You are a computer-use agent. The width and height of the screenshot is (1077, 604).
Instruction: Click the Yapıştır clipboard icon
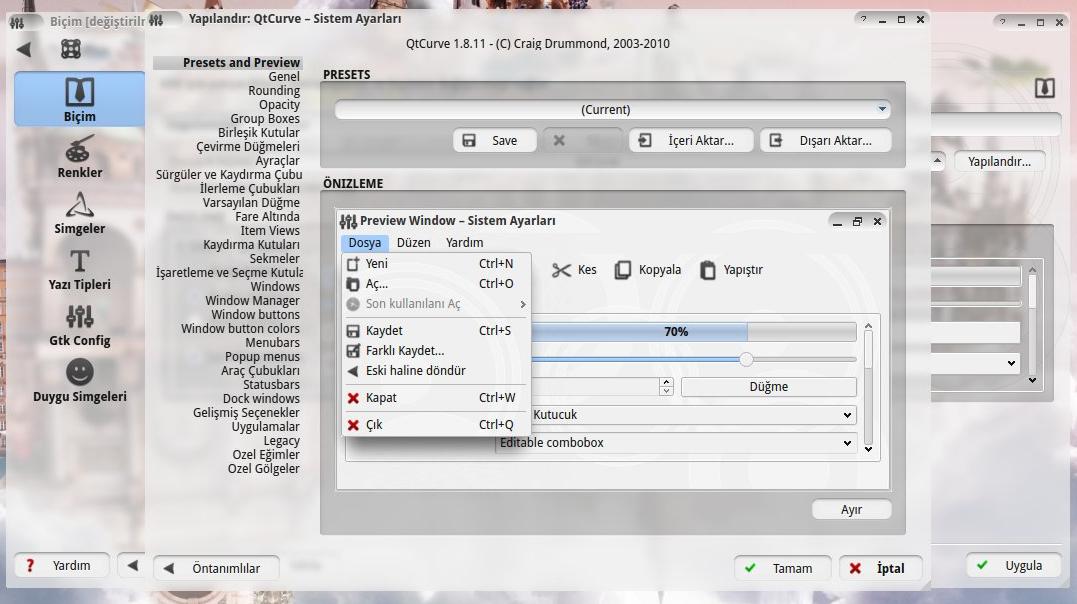click(707, 270)
